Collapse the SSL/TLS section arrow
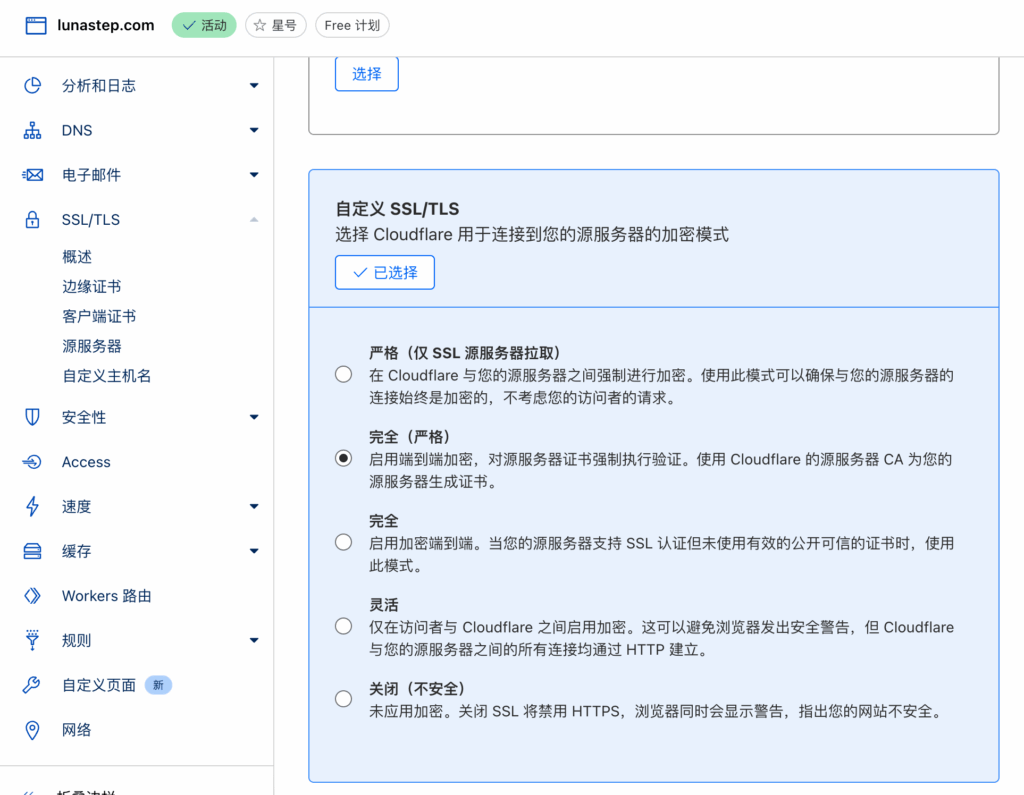This screenshot has width=1024, height=795. click(x=254, y=219)
